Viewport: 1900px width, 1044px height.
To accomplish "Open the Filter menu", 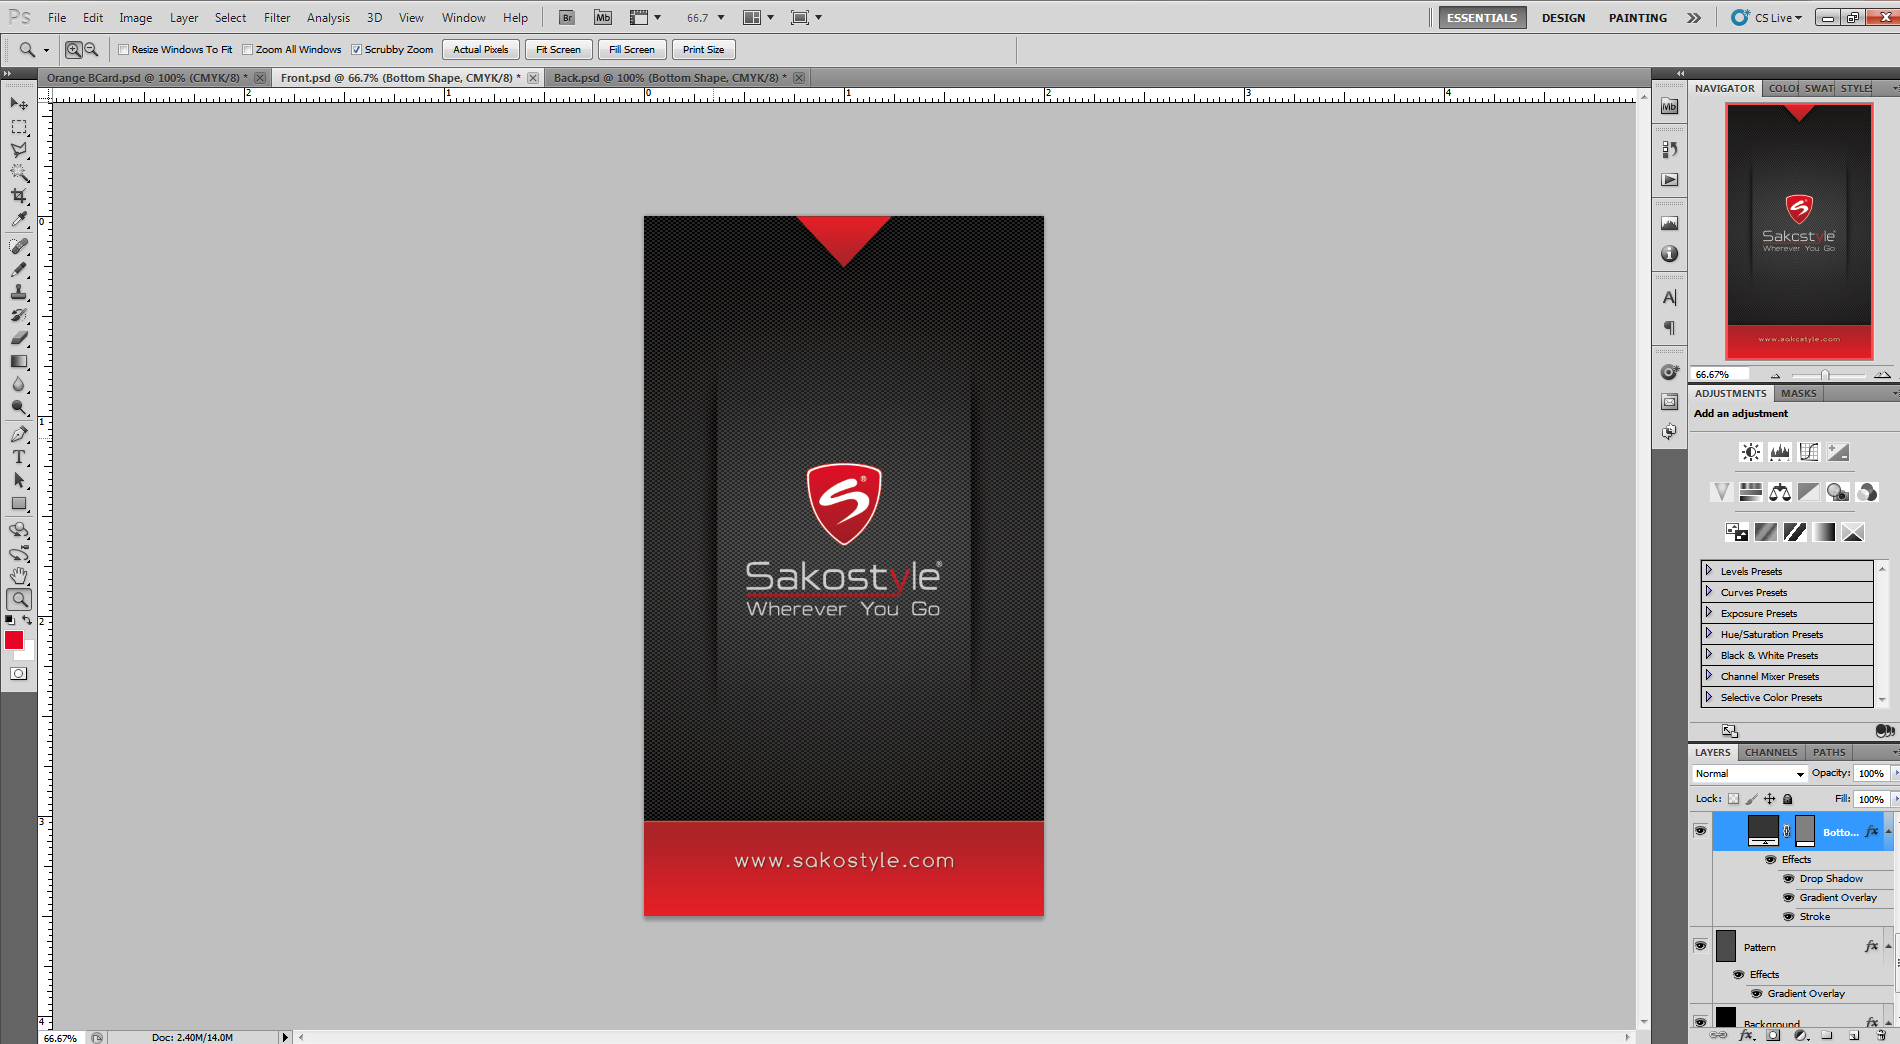I will pyautogui.click(x=277, y=18).
